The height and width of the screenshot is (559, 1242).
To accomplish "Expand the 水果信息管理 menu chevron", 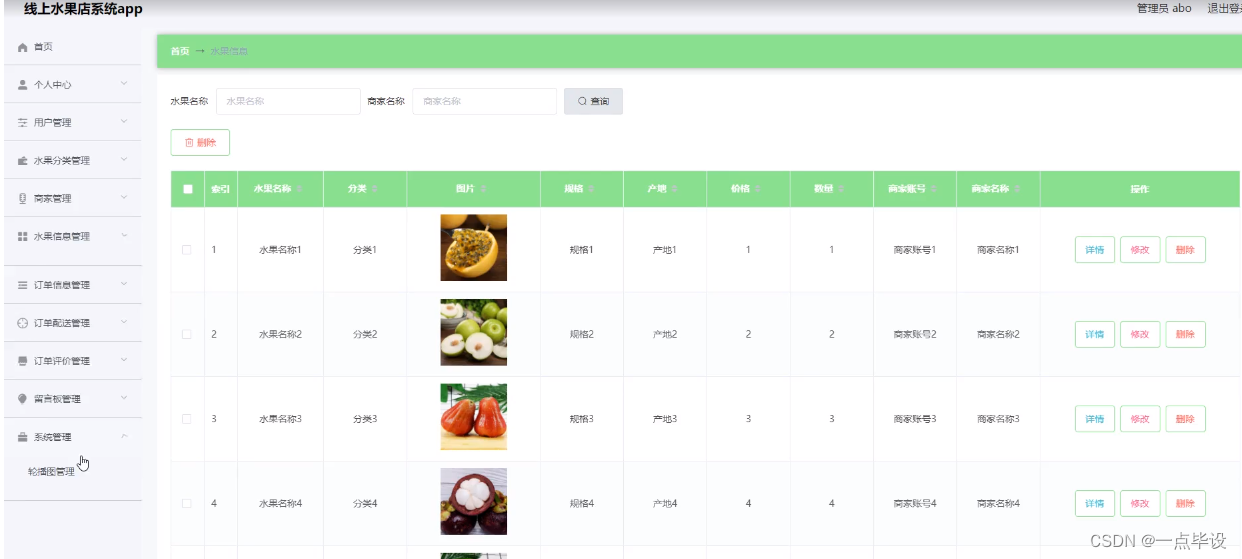I will [124, 236].
